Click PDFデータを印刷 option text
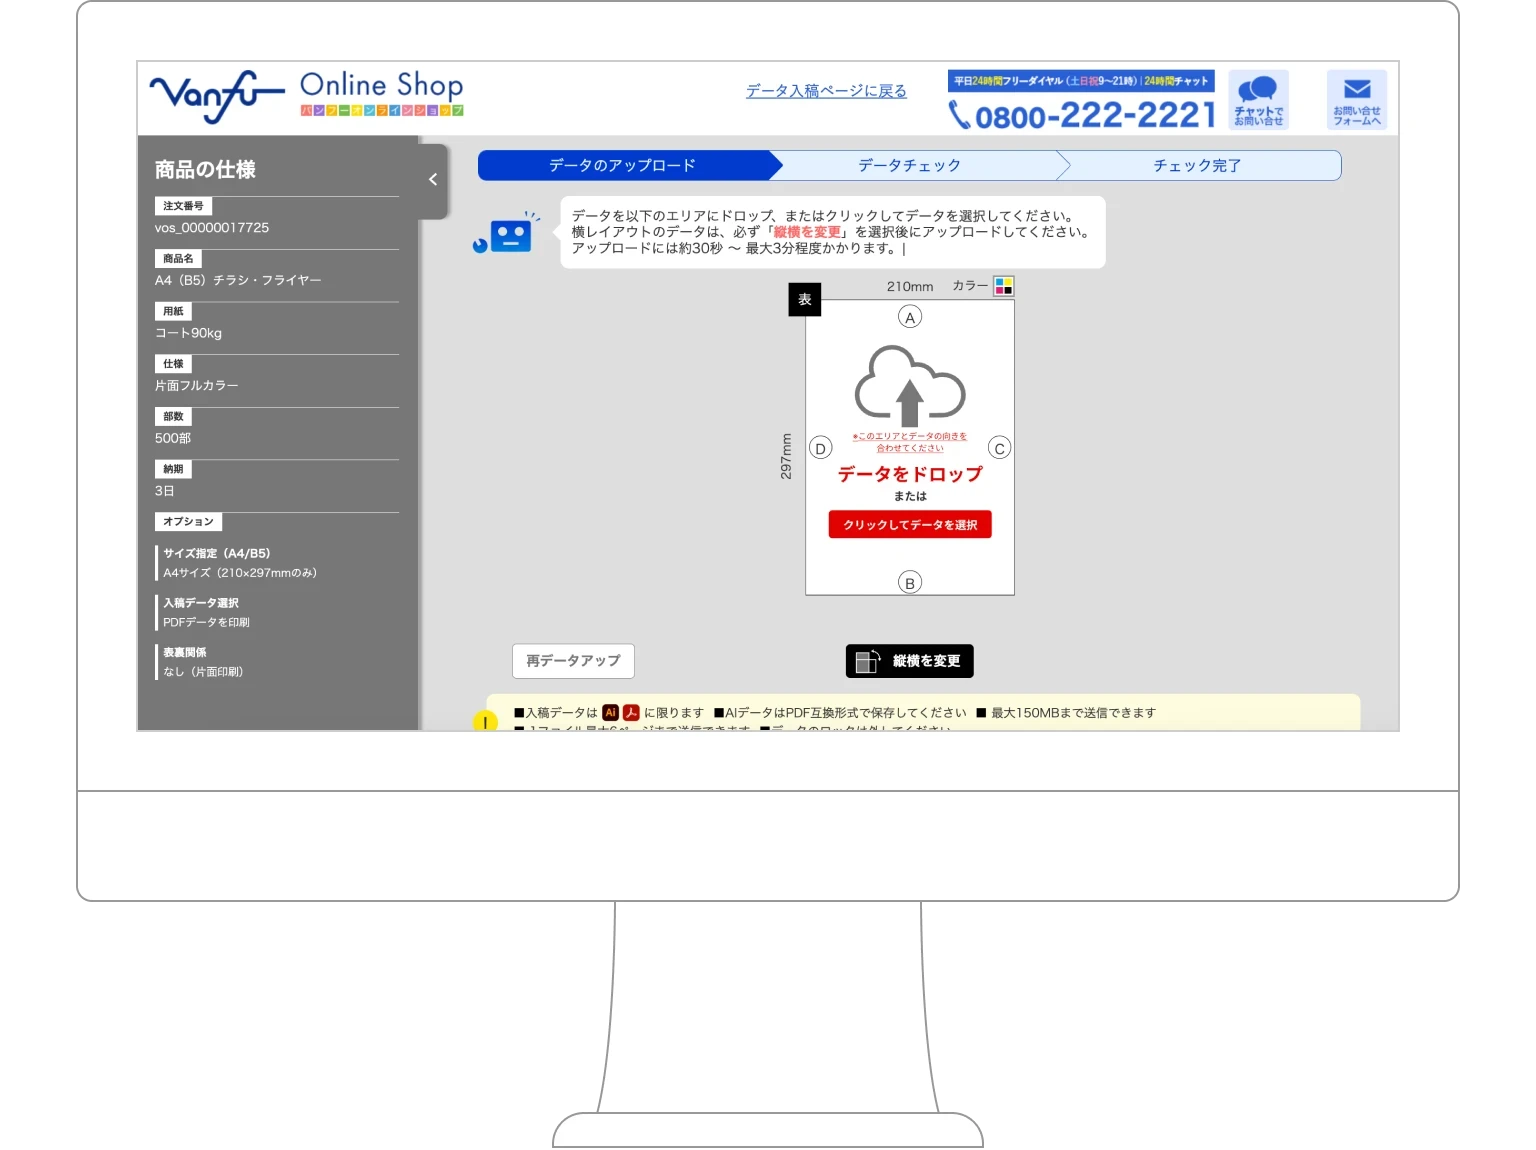 pos(206,622)
